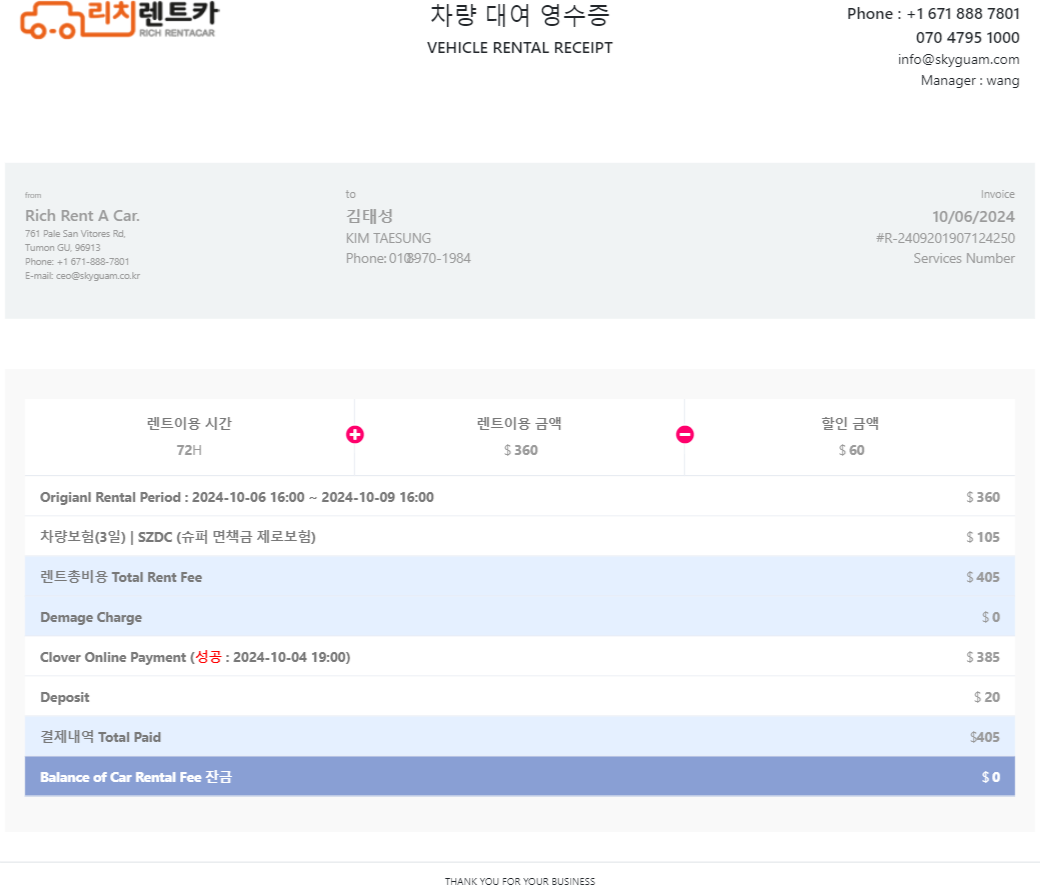Click the VEHICLE RENTAL RECEIPT heading
Screen dimensions: 1040x888
(x=520, y=48)
